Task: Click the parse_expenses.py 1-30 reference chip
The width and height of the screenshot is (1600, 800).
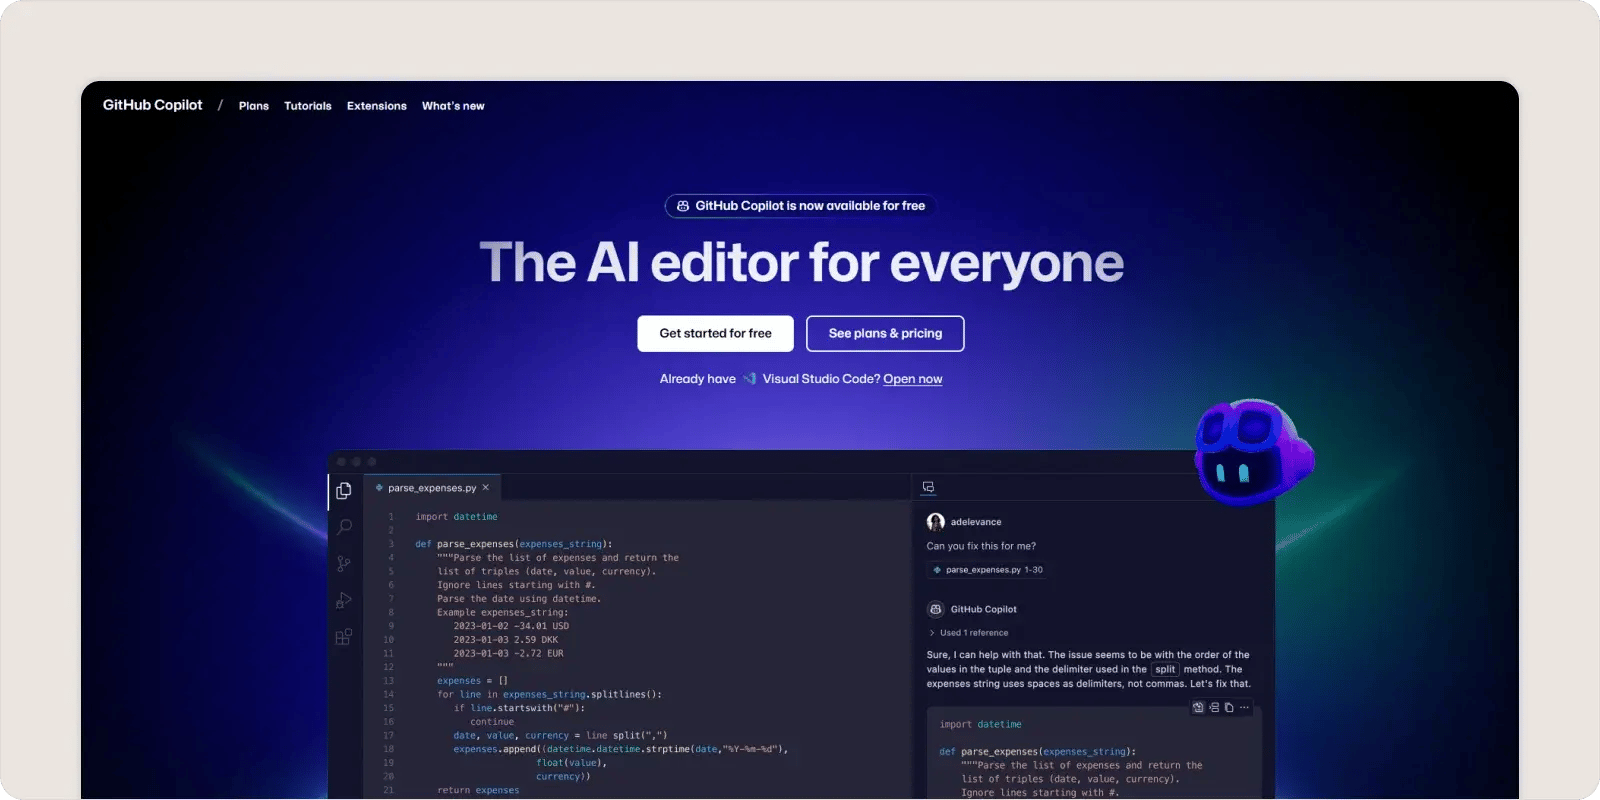Action: (987, 570)
